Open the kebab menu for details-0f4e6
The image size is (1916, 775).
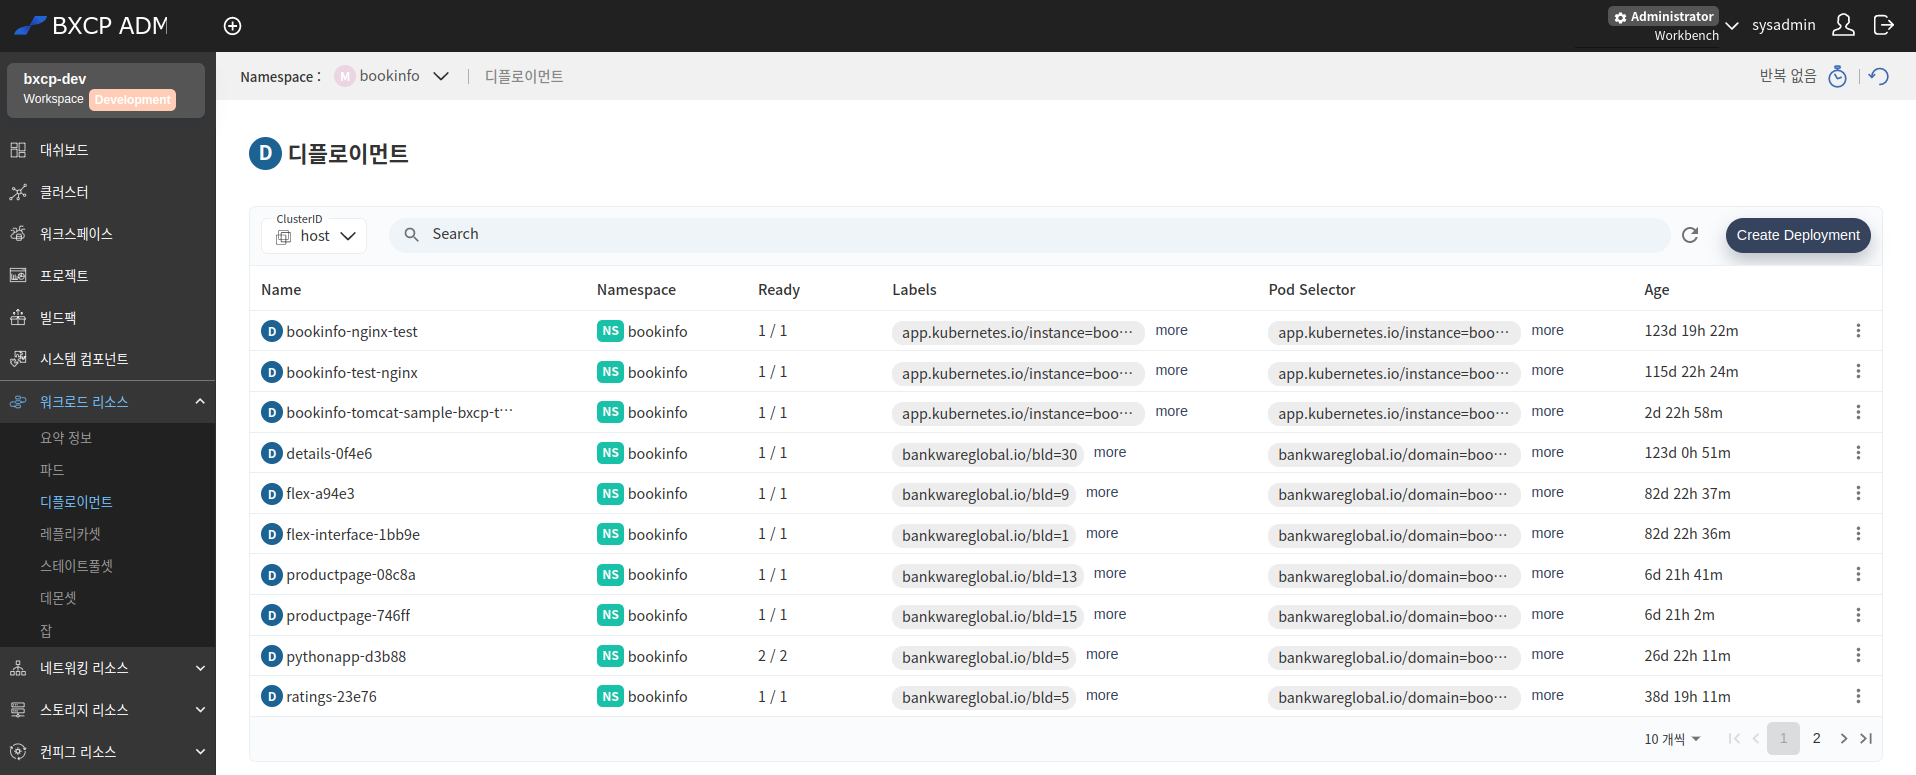(x=1858, y=453)
